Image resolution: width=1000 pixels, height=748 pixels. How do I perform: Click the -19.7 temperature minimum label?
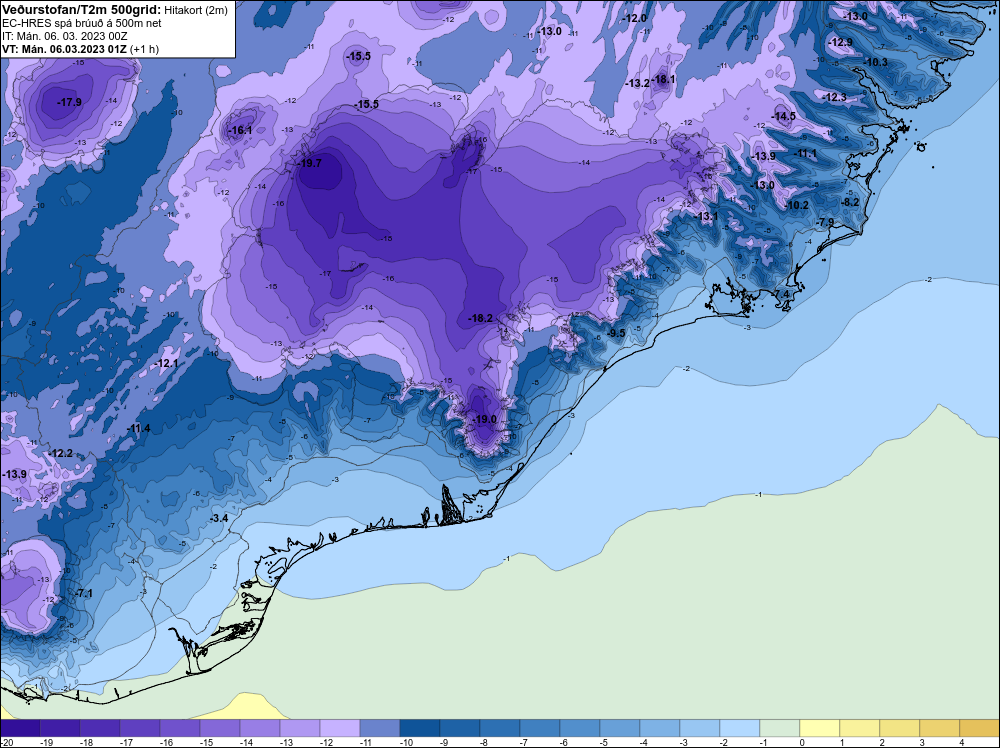311,163
